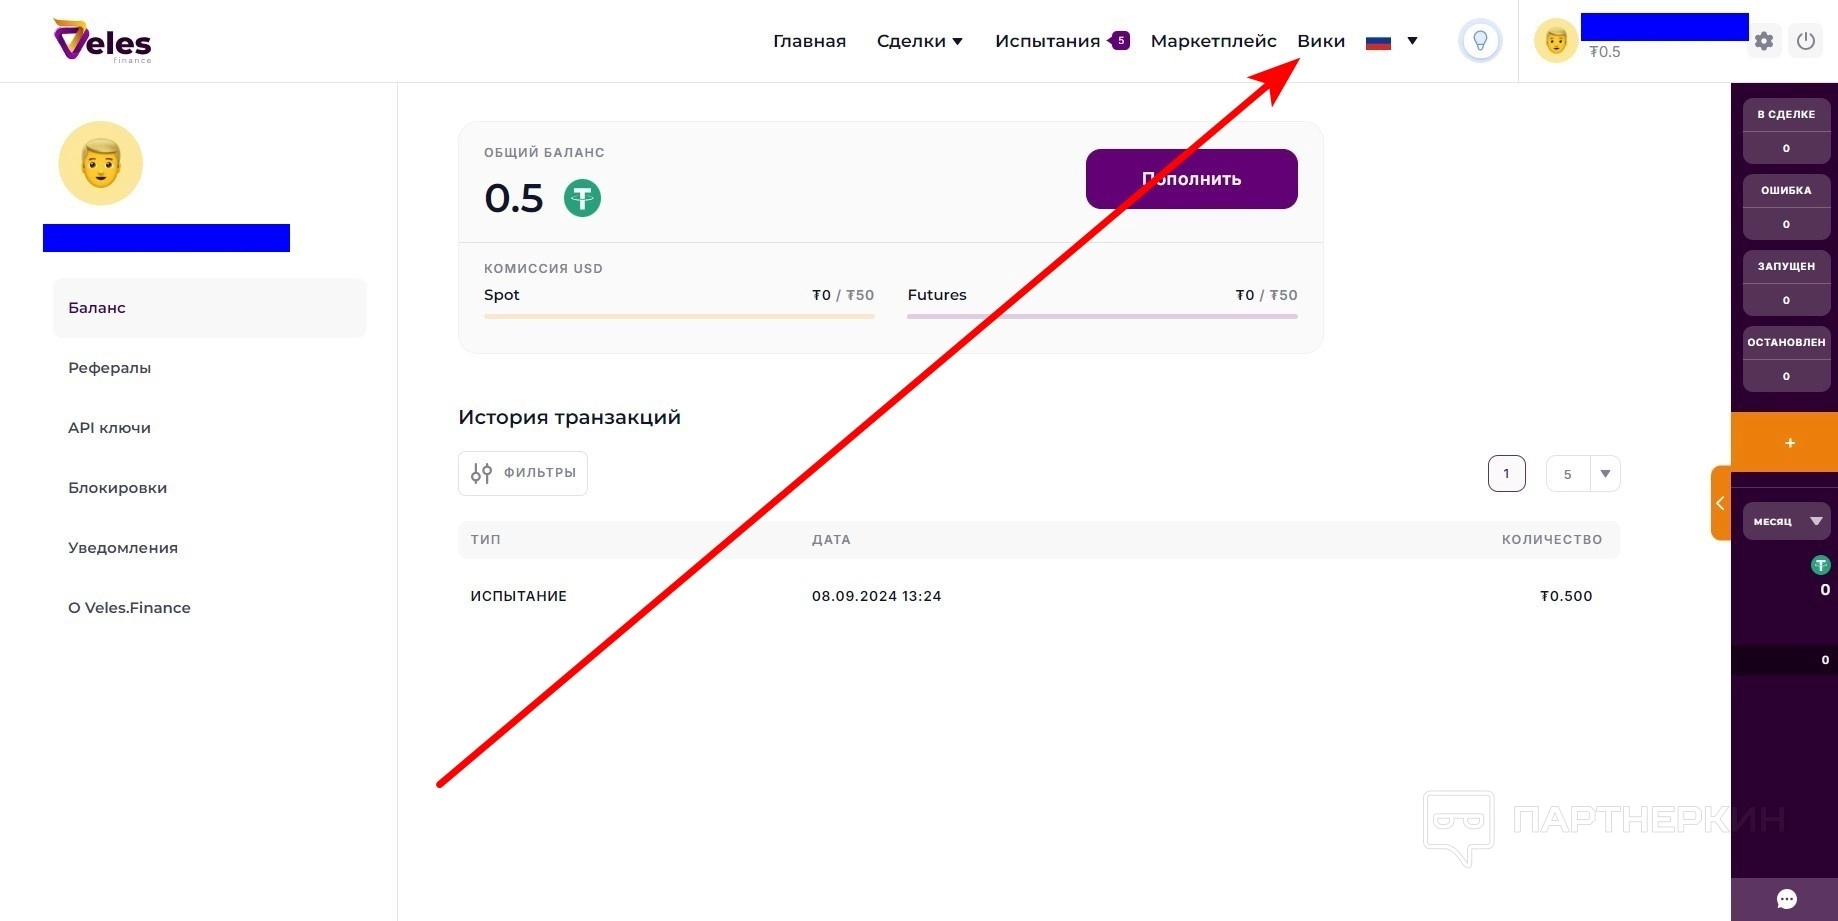The image size is (1838, 921).
Task: Click the Дата column header
Action: click(x=831, y=540)
